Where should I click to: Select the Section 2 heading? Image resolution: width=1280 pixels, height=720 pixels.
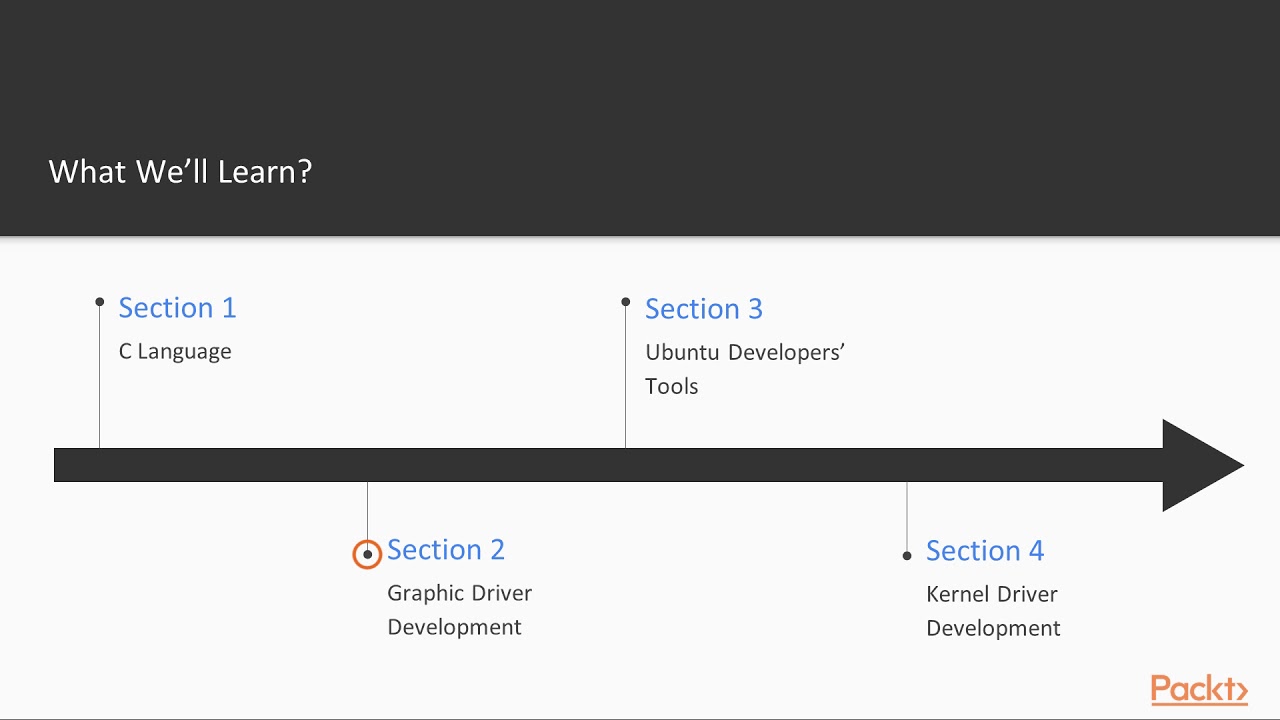pyautogui.click(x=446, y=549)
